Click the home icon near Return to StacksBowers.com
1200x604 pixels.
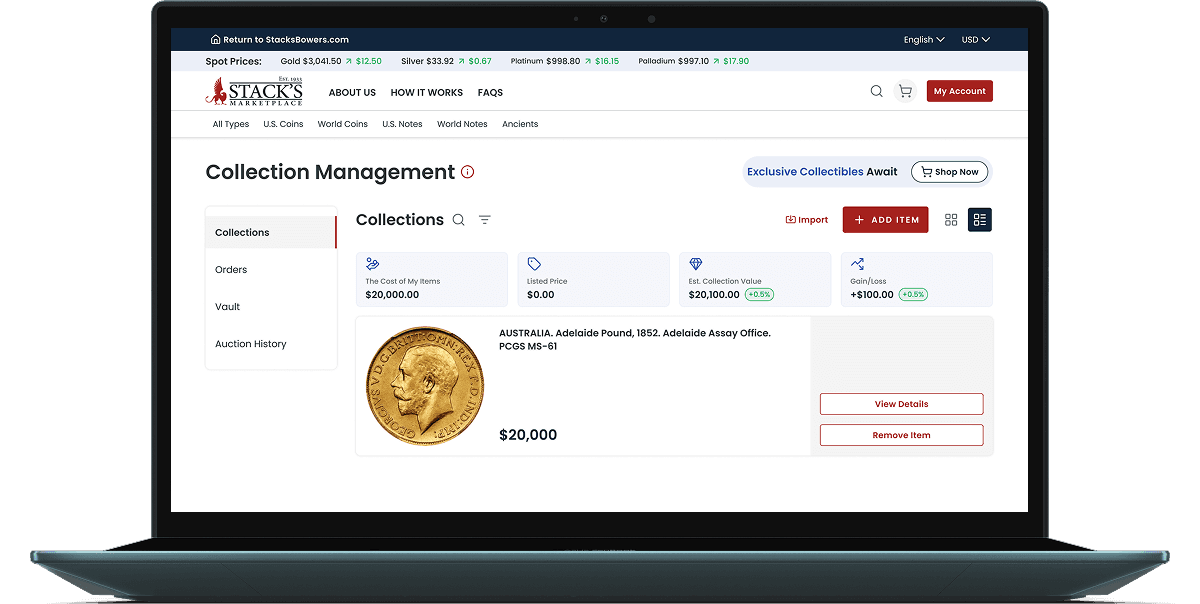pyautogui.click(x=215, y=40)
